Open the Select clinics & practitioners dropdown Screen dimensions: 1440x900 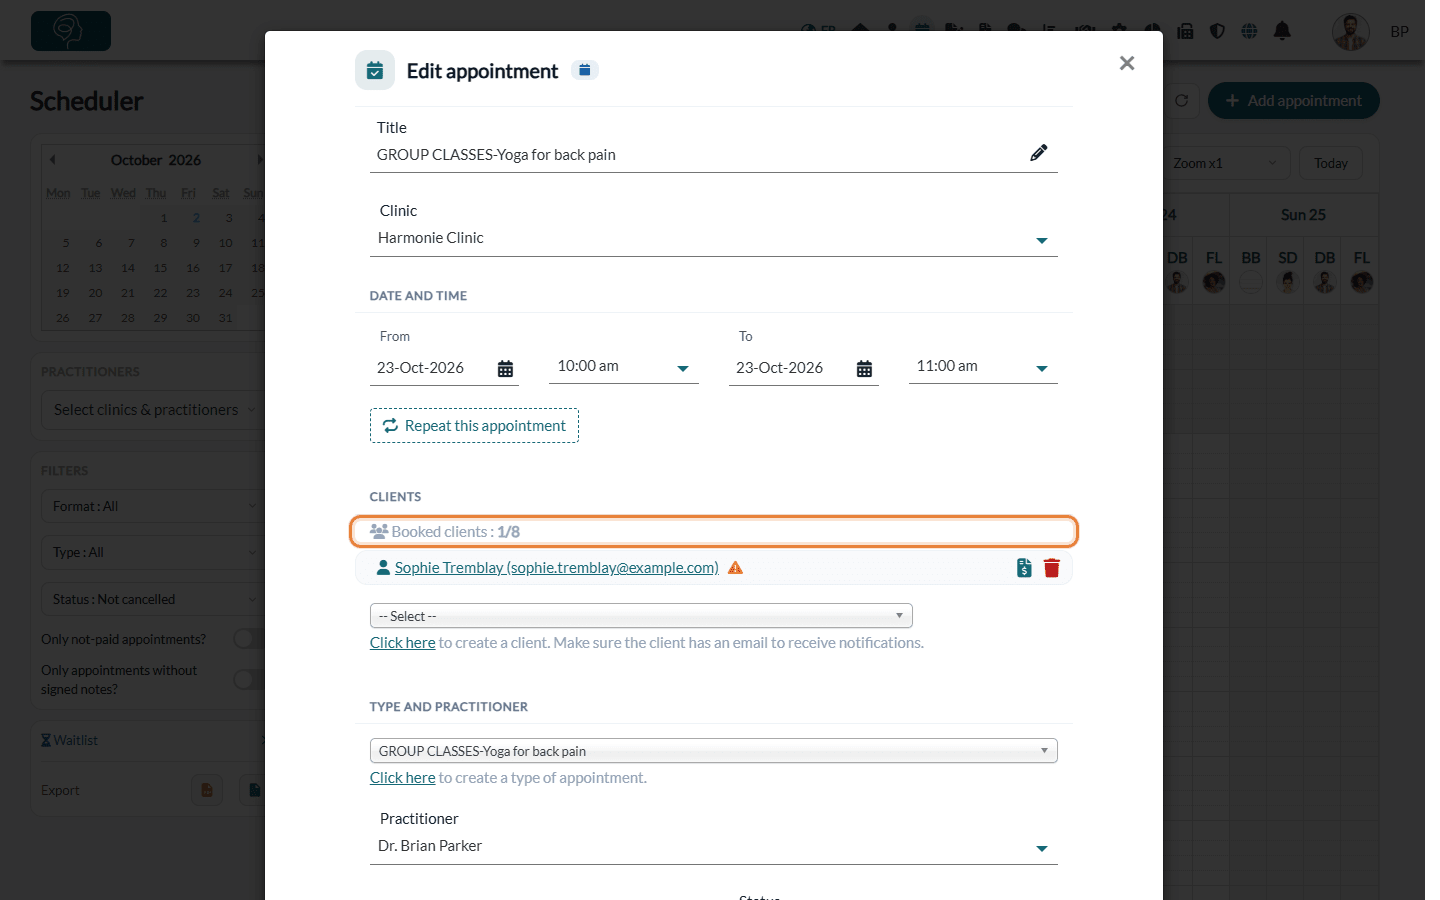[x=153, y=410]
